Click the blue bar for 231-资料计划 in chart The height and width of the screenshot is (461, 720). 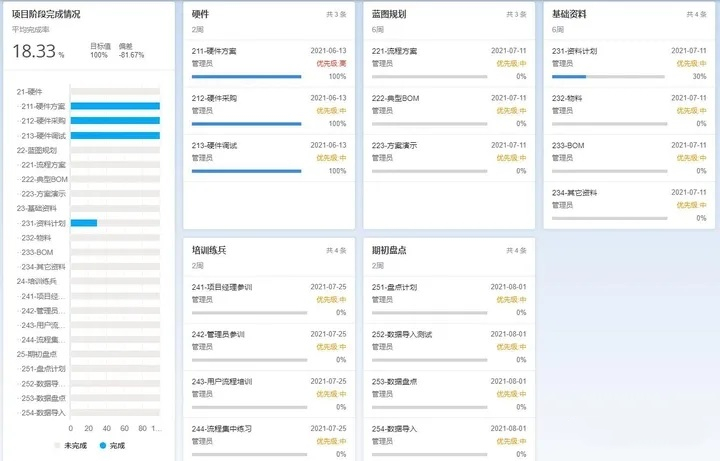(x=83, y=223)
